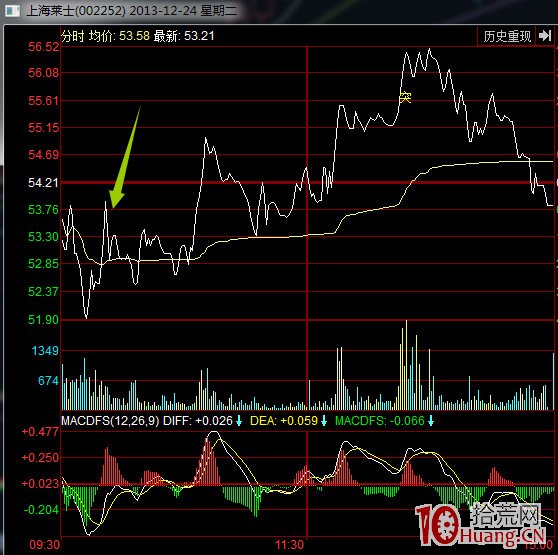
Task: Click the 54.69 price axis label
Action: (43, 155)
